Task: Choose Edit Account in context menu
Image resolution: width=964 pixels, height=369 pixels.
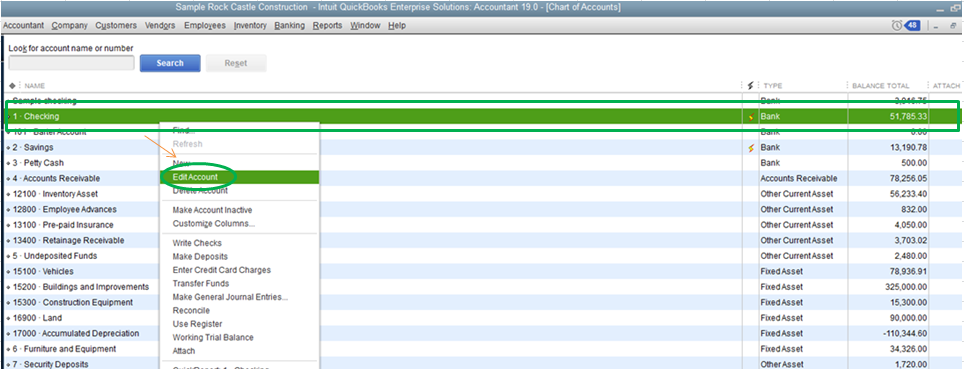Action: click(x=239, y=177)
